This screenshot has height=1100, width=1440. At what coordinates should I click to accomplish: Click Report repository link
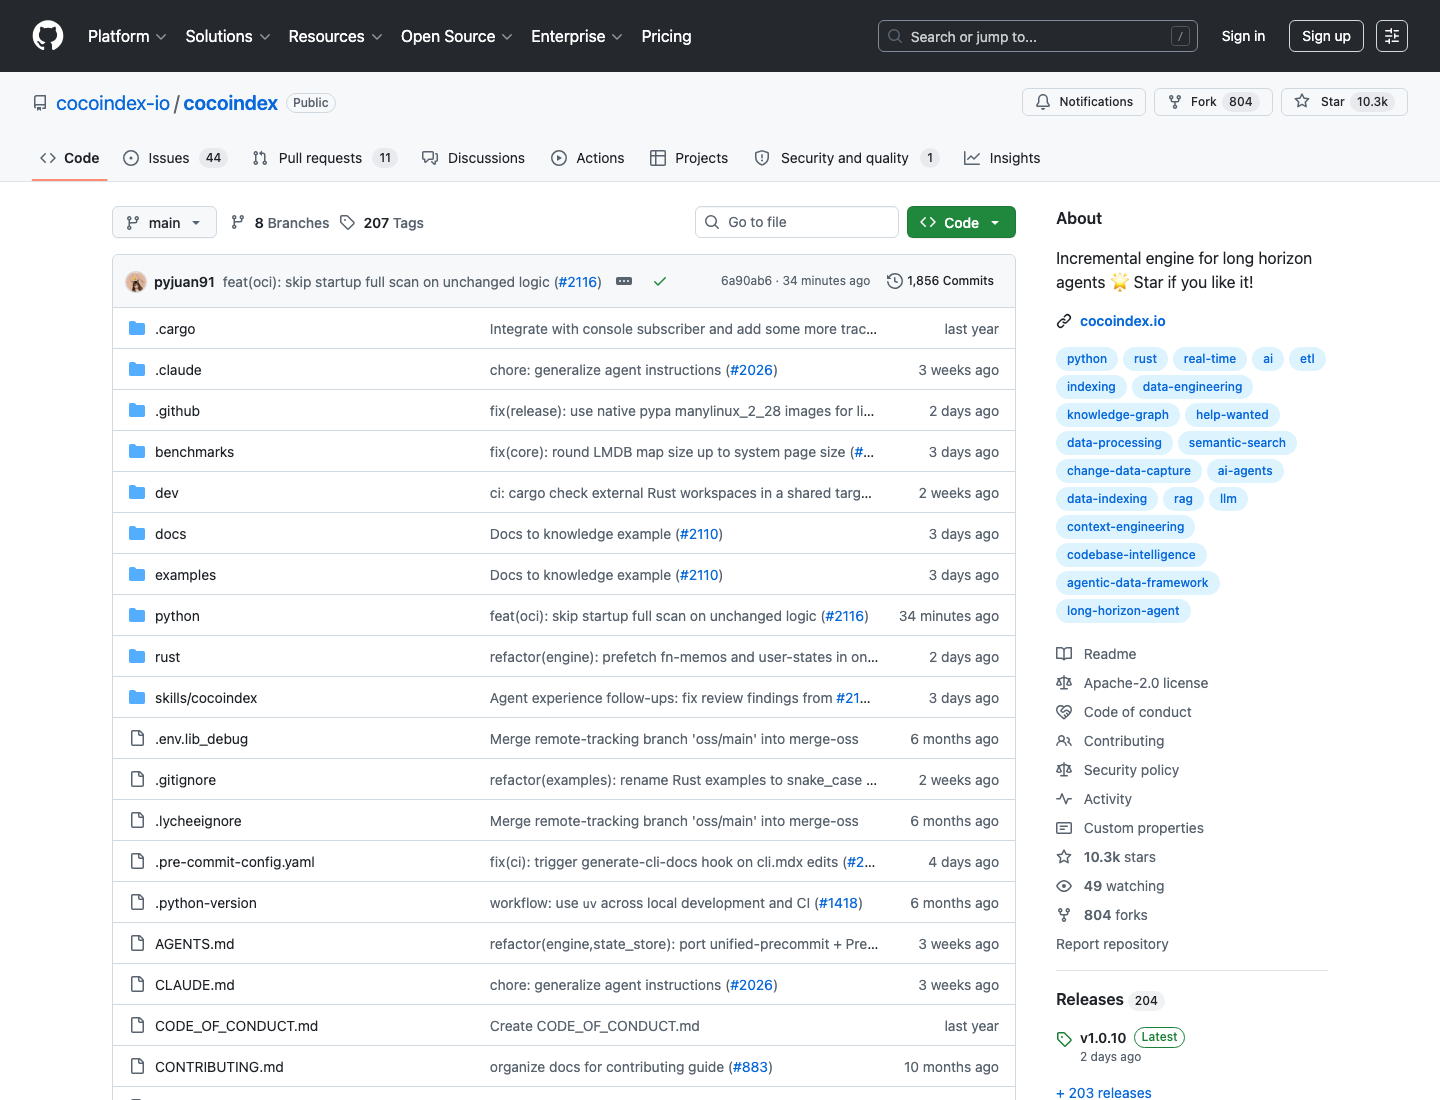coord(1112,944)
